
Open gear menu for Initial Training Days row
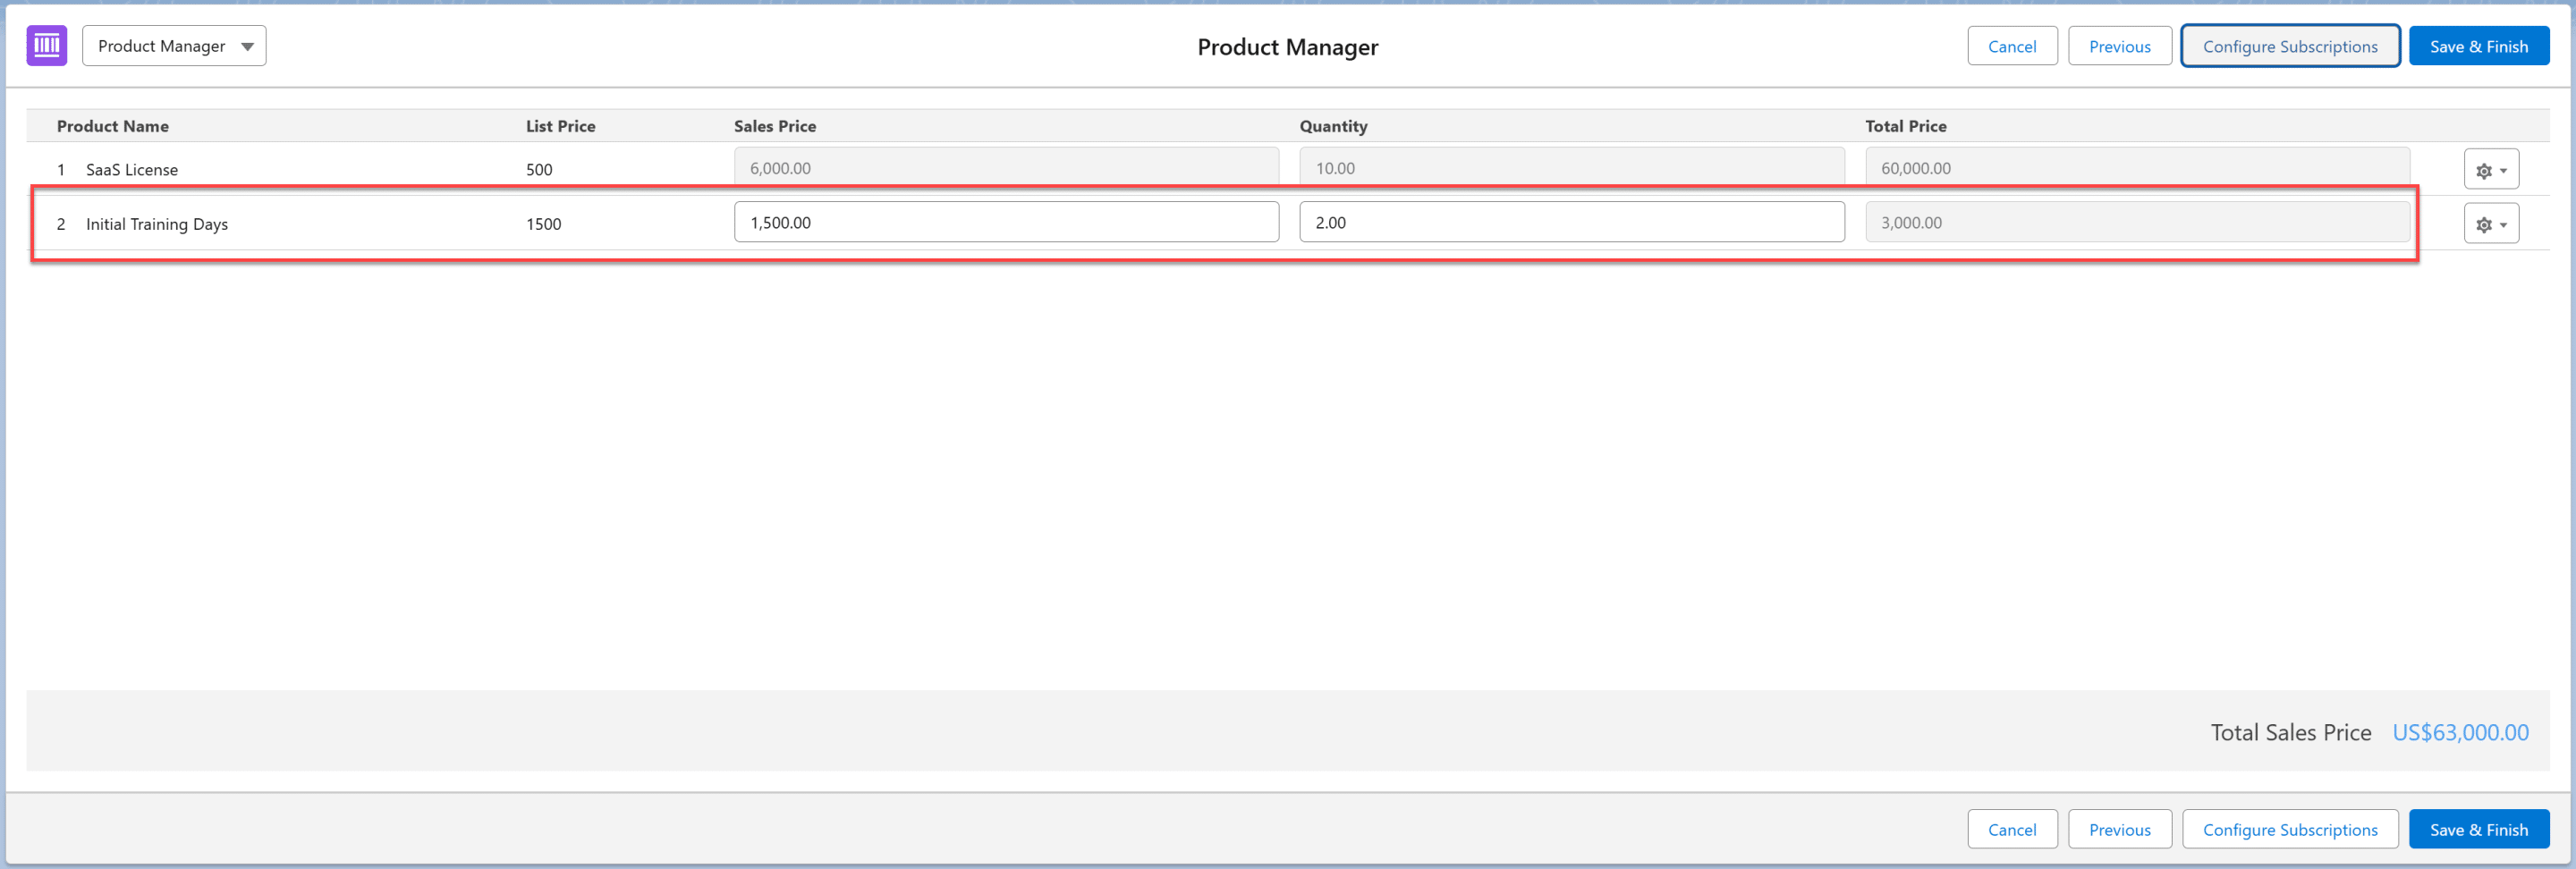point(2490,224)
